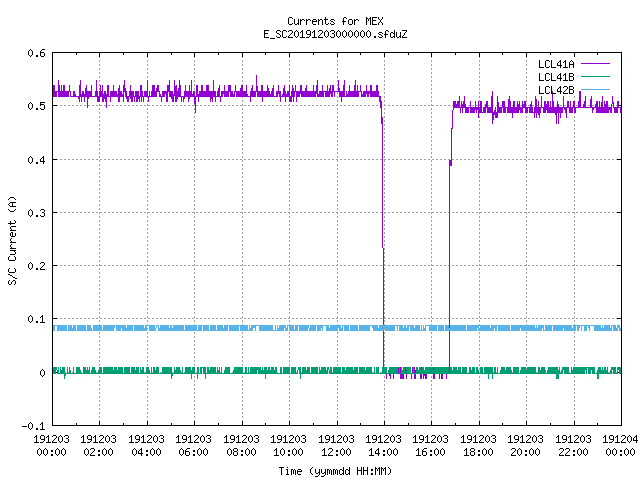This screenshot has height=480, width=640.
Task: Click the x-axis tick '191203 12:00'
Action: [x=336, y=446]
